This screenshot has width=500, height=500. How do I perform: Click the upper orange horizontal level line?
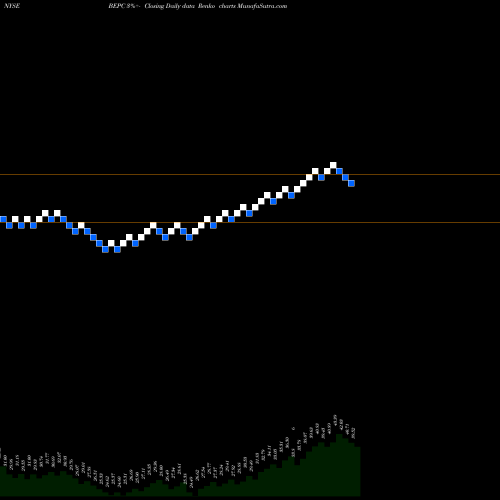click(250, 175)
